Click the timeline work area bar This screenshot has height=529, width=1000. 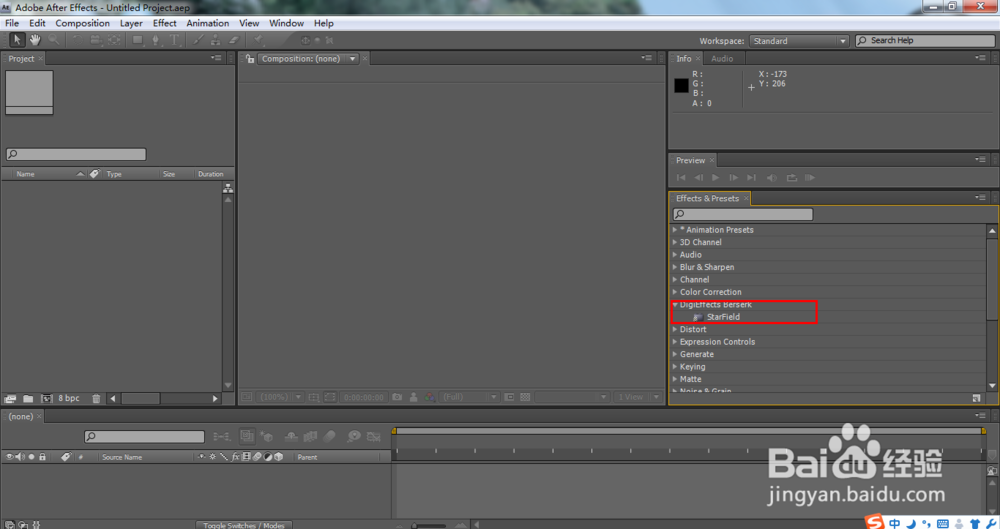pos(689,431)
